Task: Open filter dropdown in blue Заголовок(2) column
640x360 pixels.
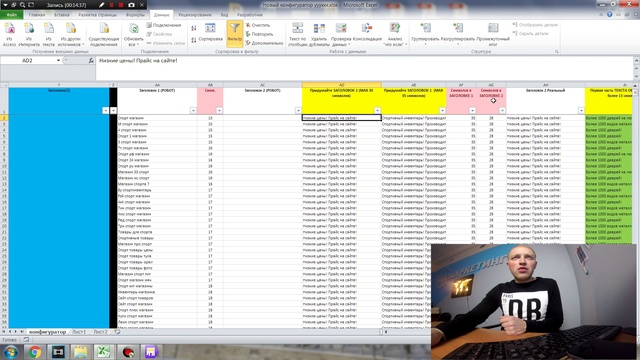Action: pyautogui.click(x=105, y=111)
